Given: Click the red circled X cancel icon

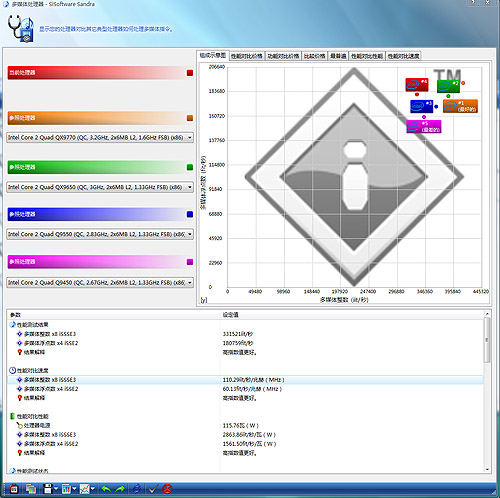Looking at the screenshot, I should [x=167, y=489].
